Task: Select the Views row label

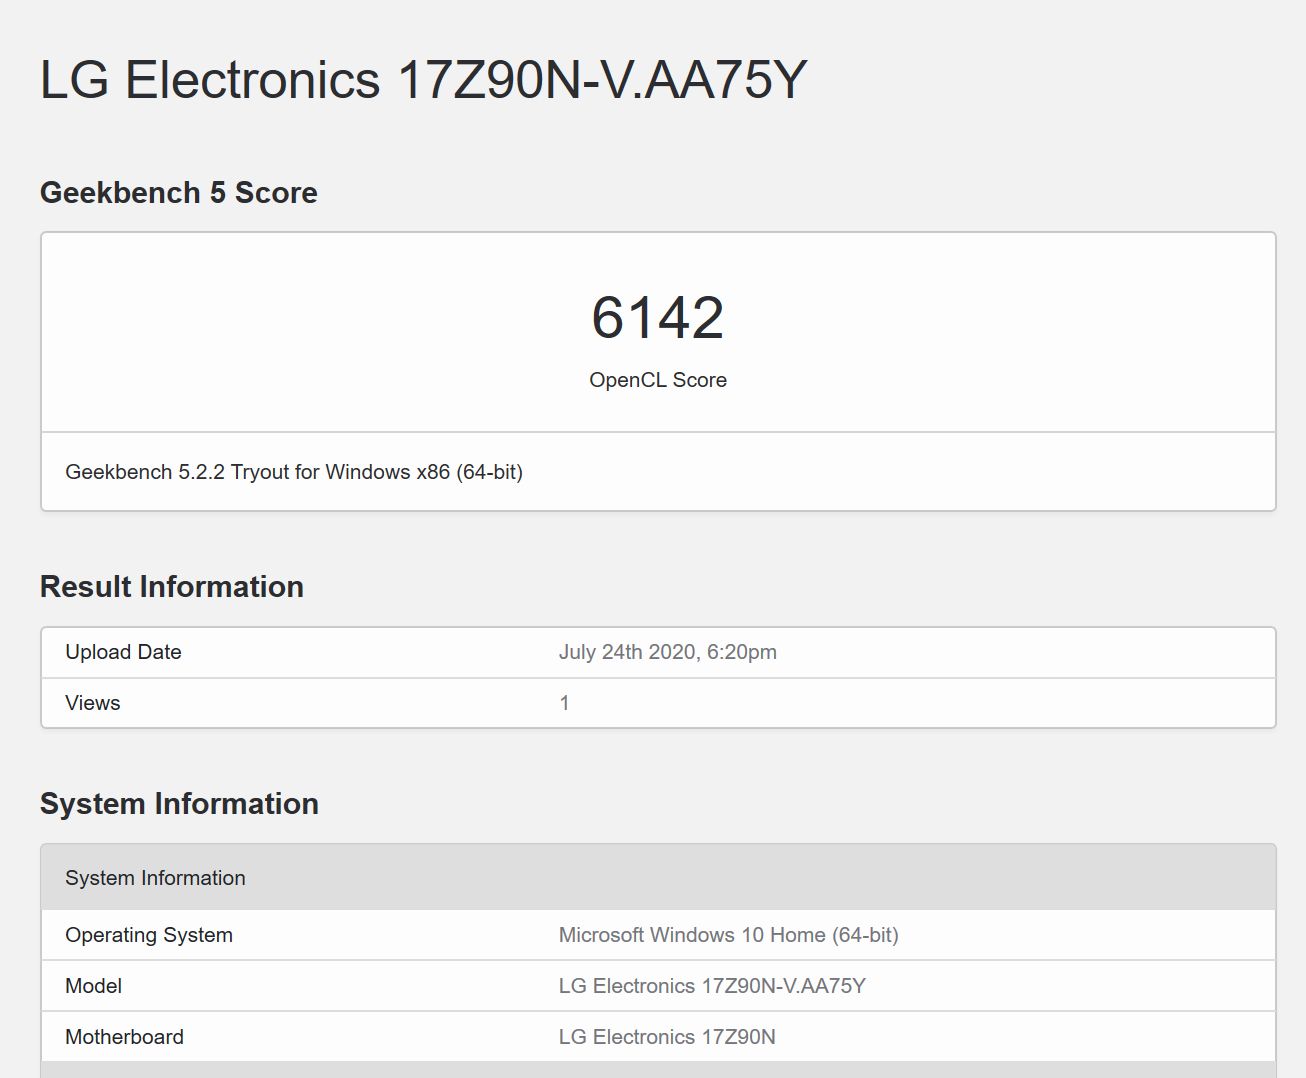Action: pos(92,703)
